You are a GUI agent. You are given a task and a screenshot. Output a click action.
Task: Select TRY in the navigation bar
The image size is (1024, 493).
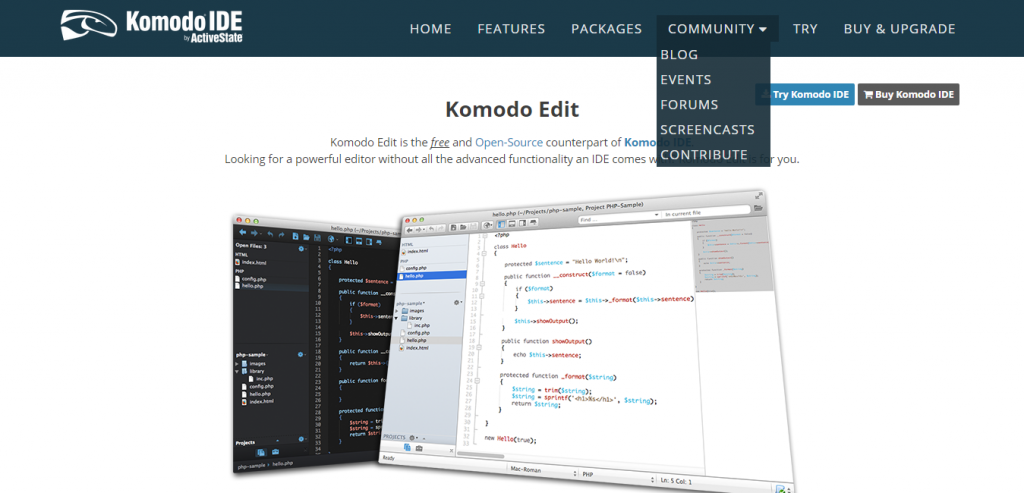tap(805, 29)
